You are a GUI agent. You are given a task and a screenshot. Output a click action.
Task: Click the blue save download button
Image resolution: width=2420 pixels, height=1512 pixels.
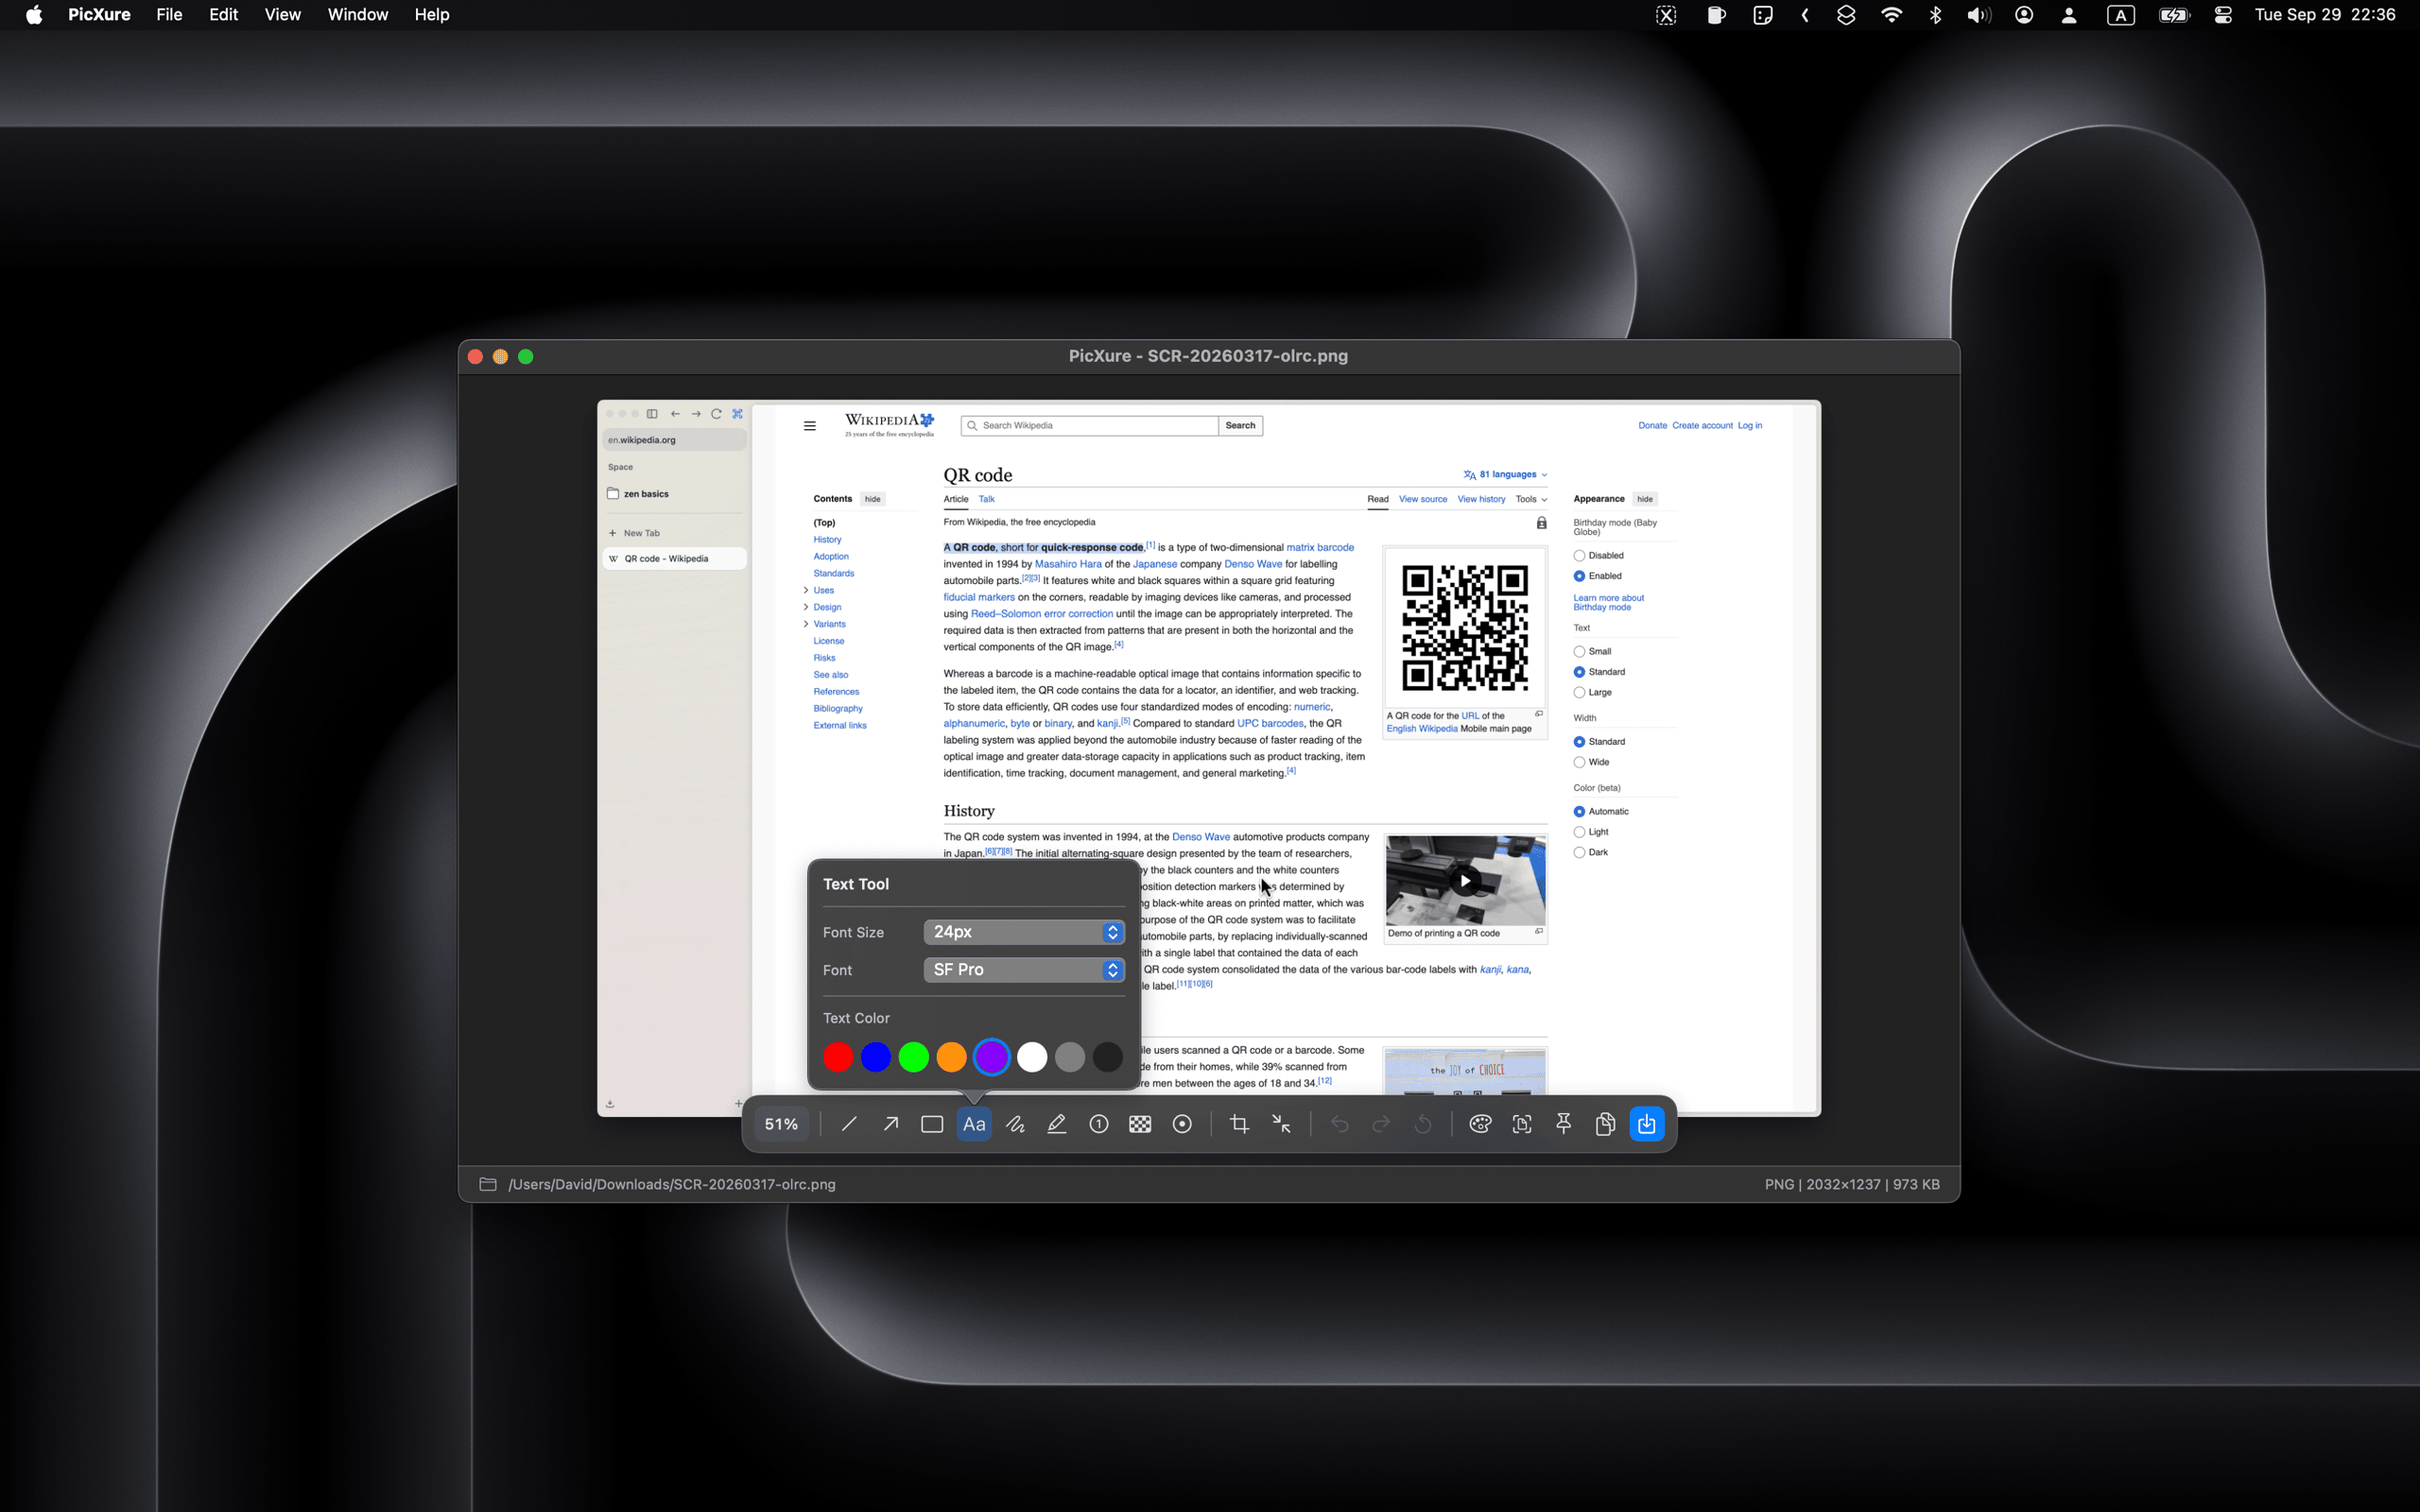pyautogui.click(x=1647, y=1124)
